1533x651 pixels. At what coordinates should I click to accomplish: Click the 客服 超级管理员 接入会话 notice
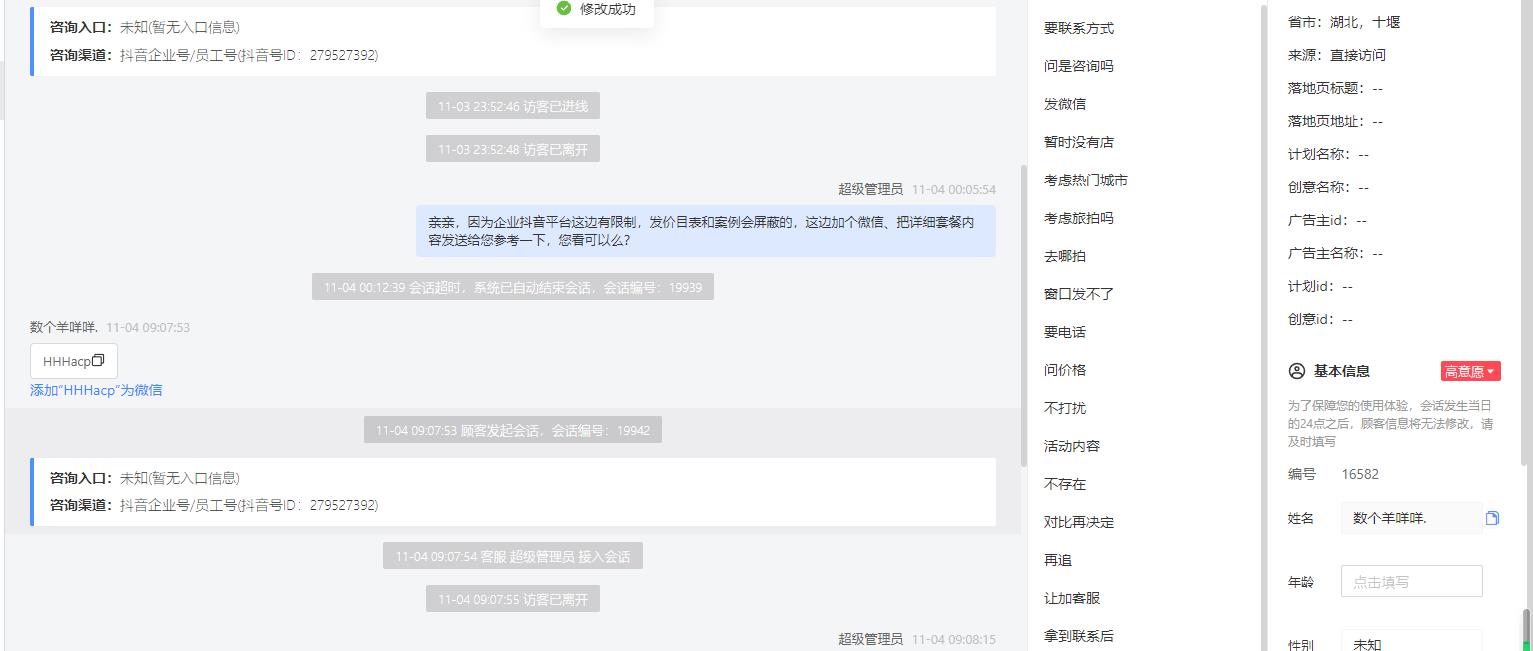tap(513, 556)
